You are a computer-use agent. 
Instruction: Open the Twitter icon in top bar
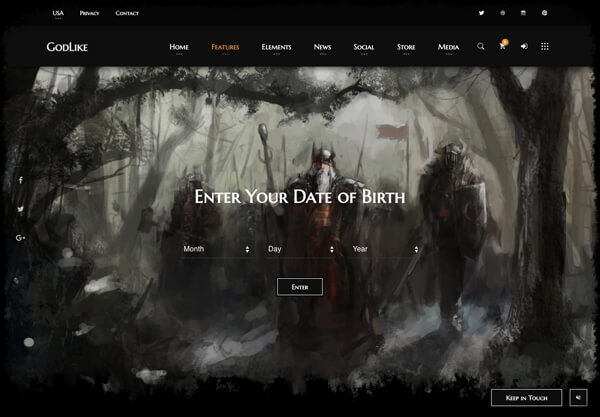481,13
